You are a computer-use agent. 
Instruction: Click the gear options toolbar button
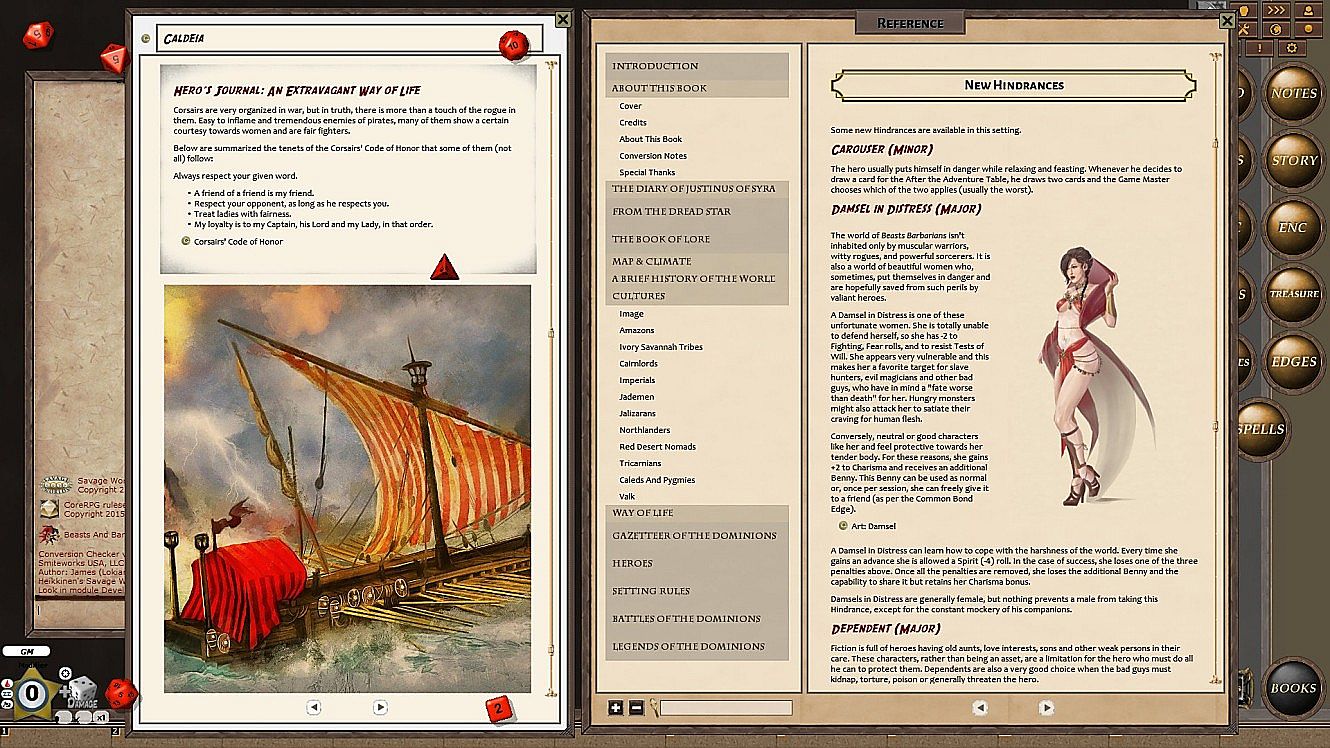(1291, 48)
